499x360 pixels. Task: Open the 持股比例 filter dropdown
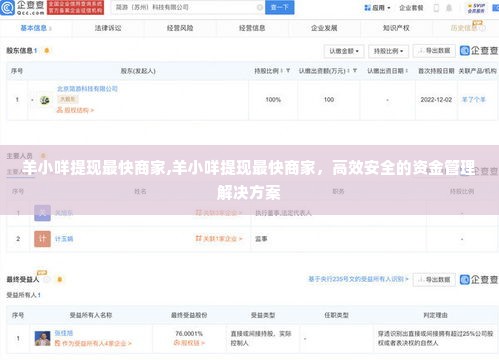coord(388,51)
